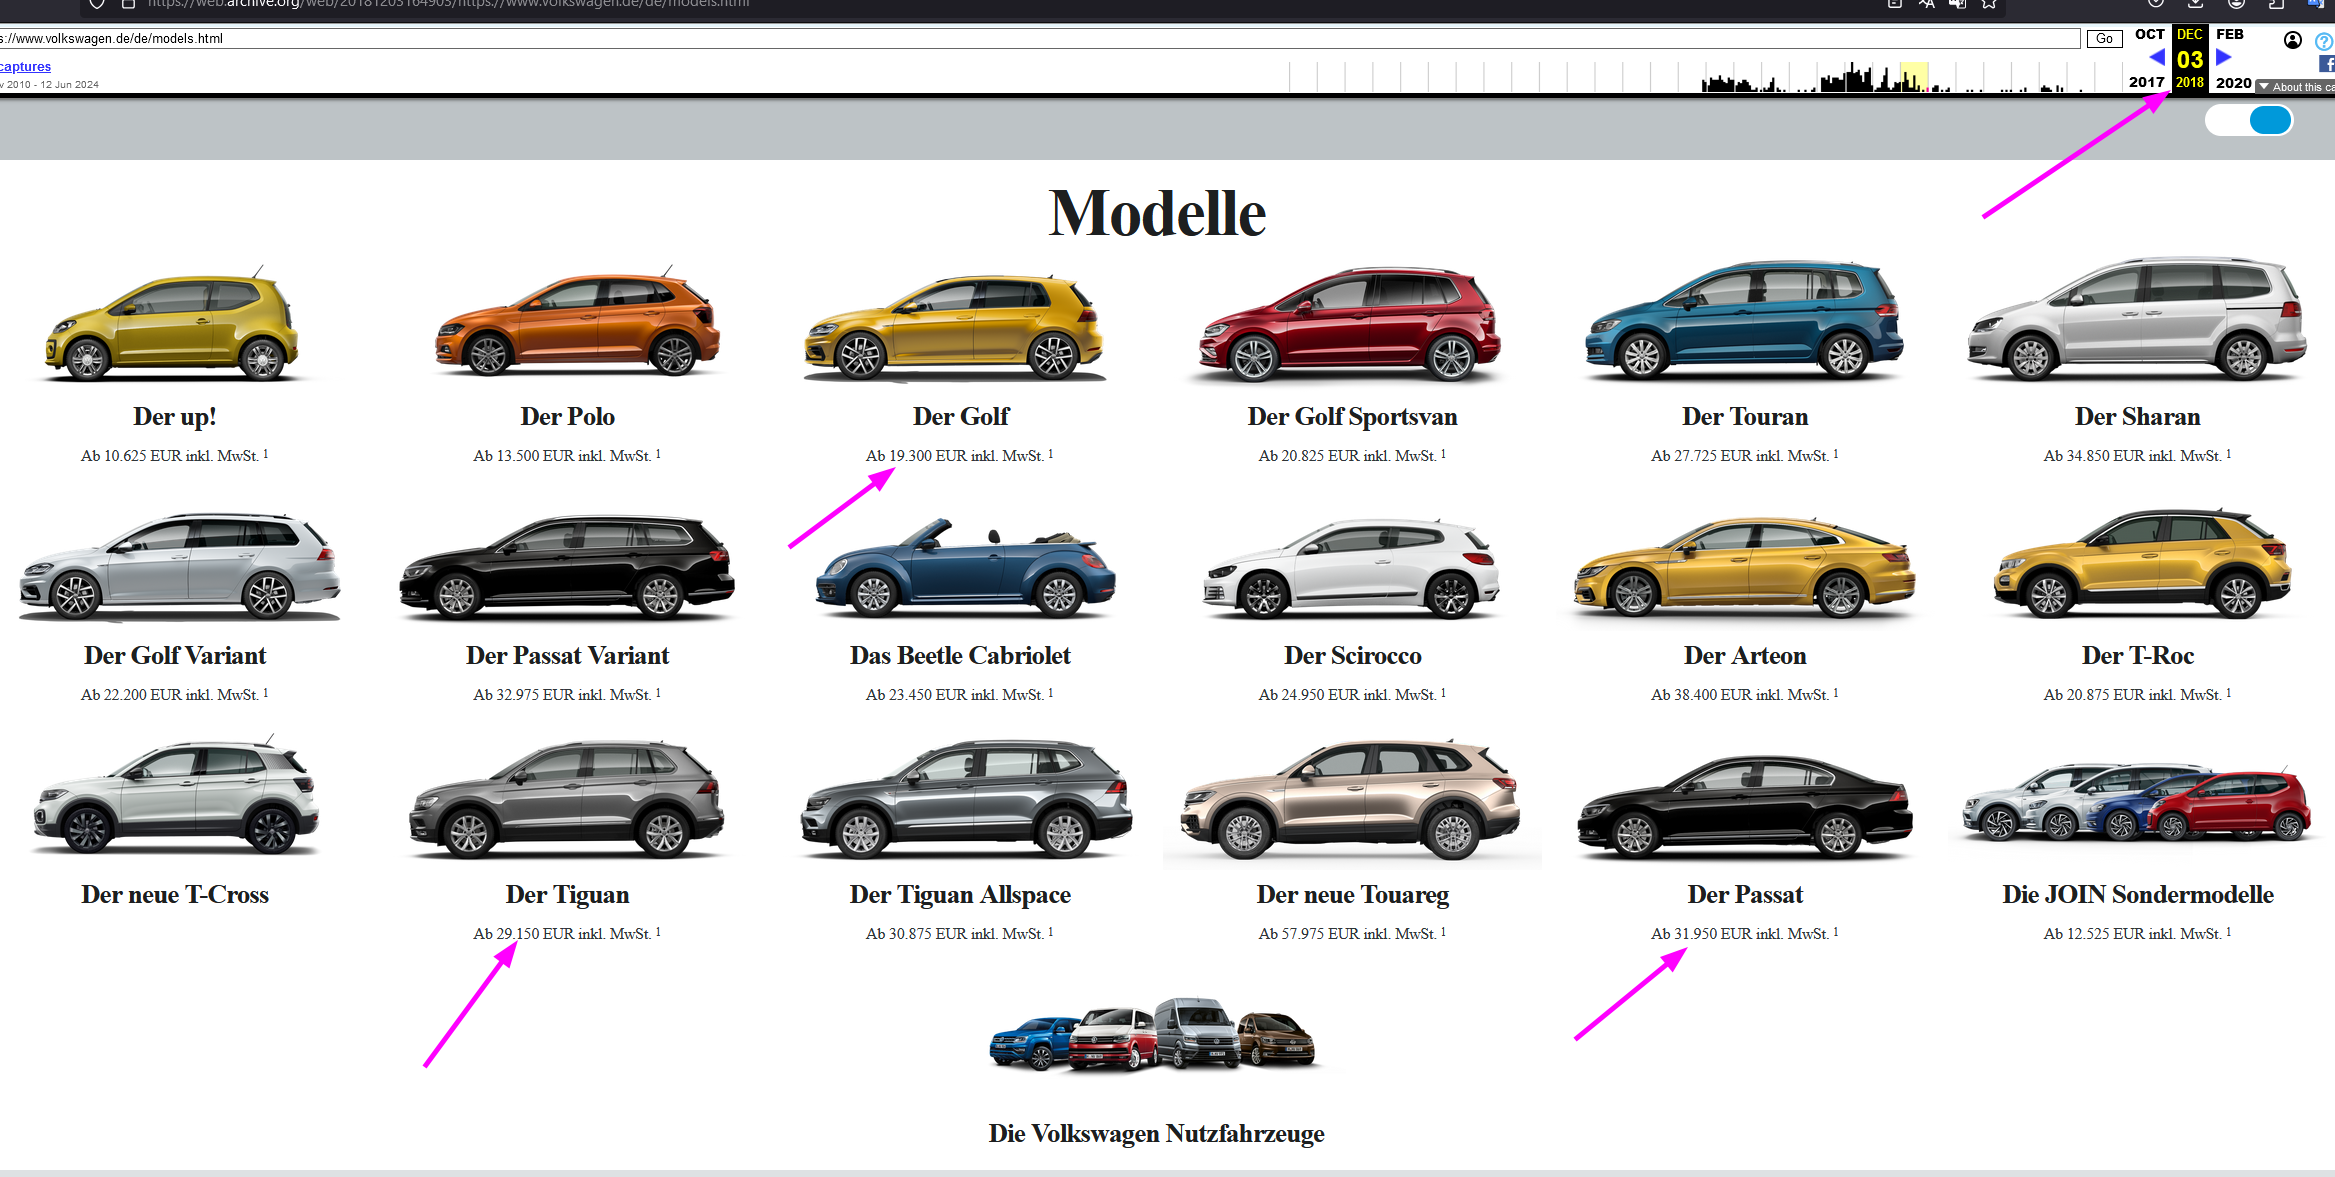
Task: Click the grey Tiguan car image
Action: coord(567,799)
